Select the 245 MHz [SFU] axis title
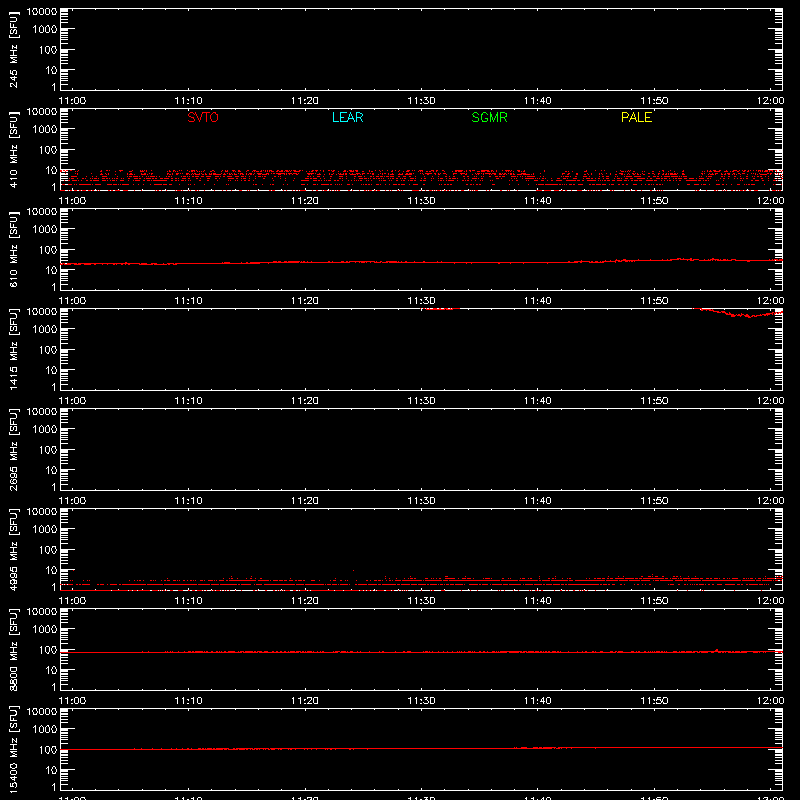Image resolution: width=800 pixels, height=800 pixels. click(x=14, y=49)
